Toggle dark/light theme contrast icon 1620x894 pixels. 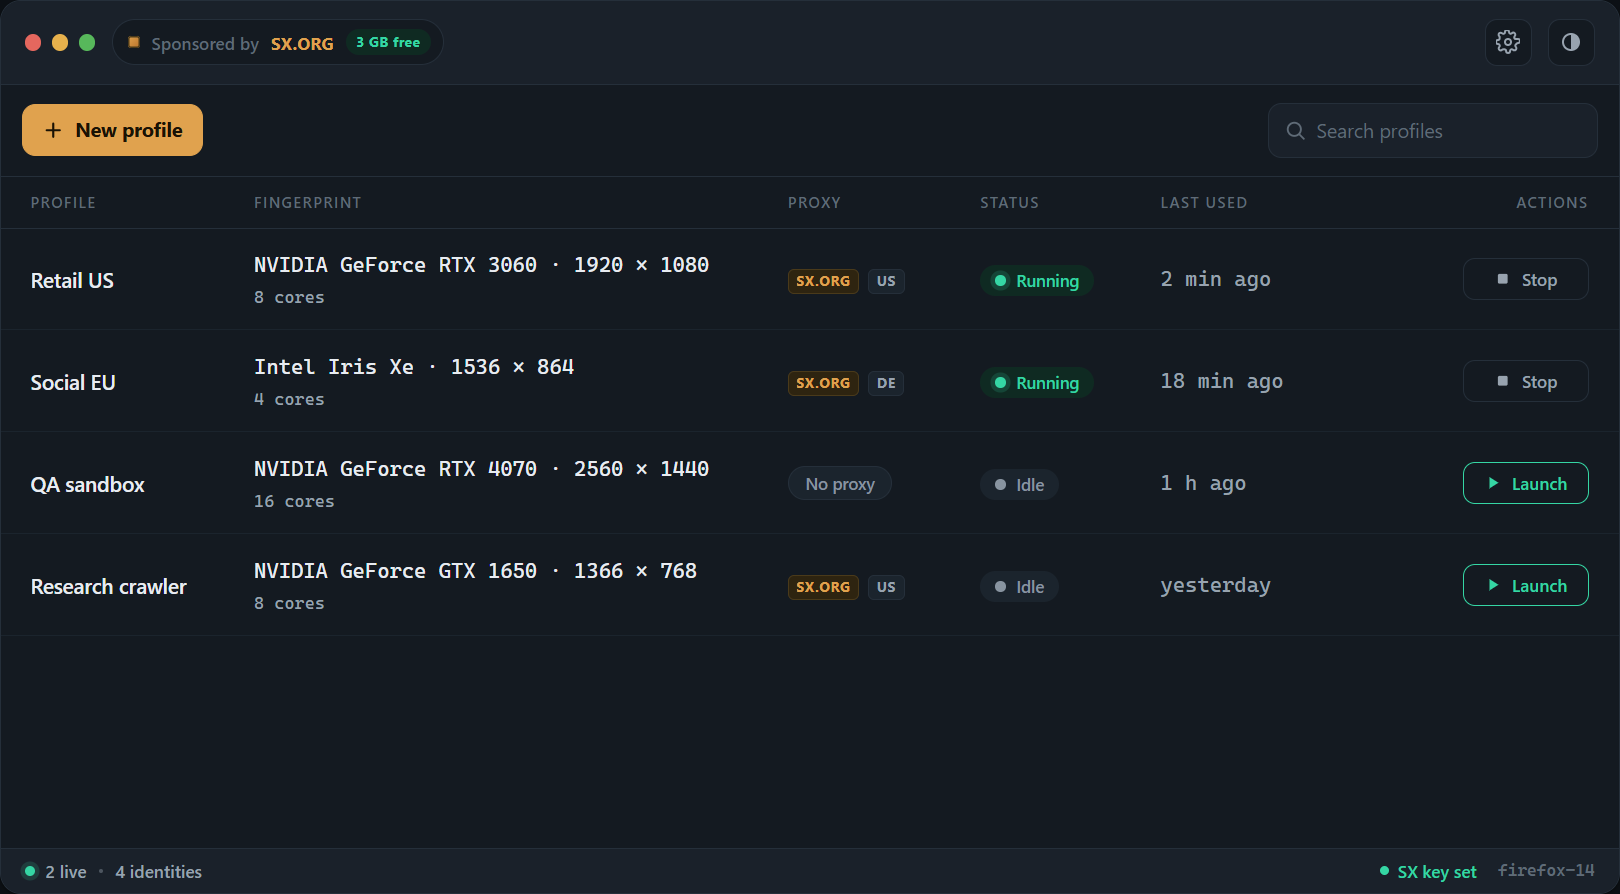[1571, 42]
